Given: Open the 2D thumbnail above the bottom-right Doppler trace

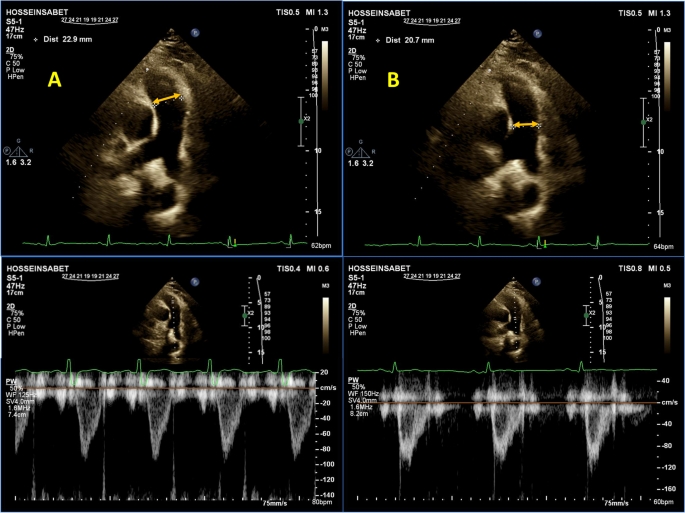Looking at the screenshot, I should pyautogui.click(x=513, y=320).
